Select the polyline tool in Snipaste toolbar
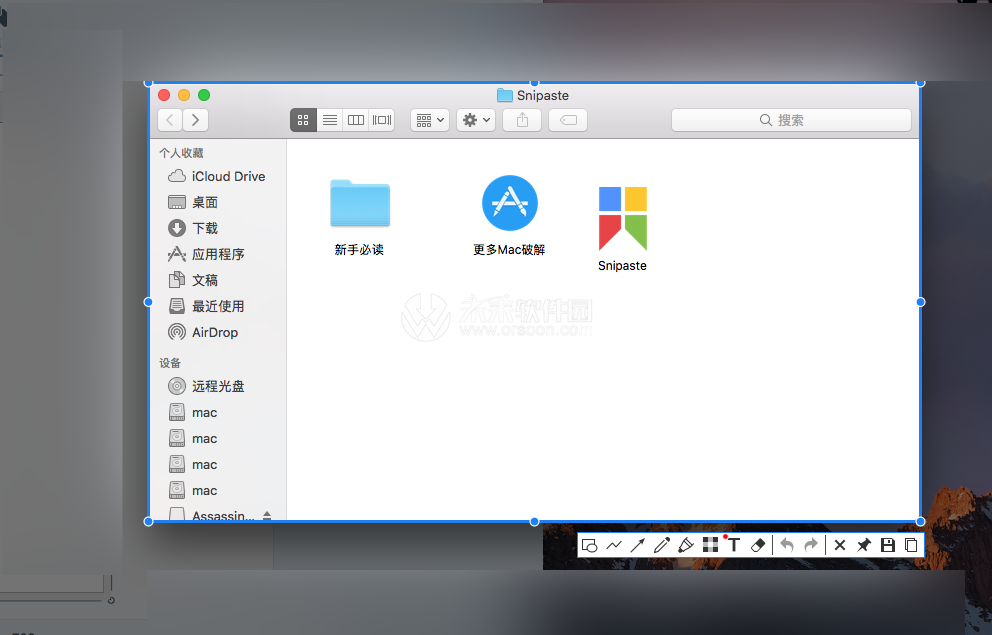The width and height of the screenshot is (992, 635). pos(614,545)
